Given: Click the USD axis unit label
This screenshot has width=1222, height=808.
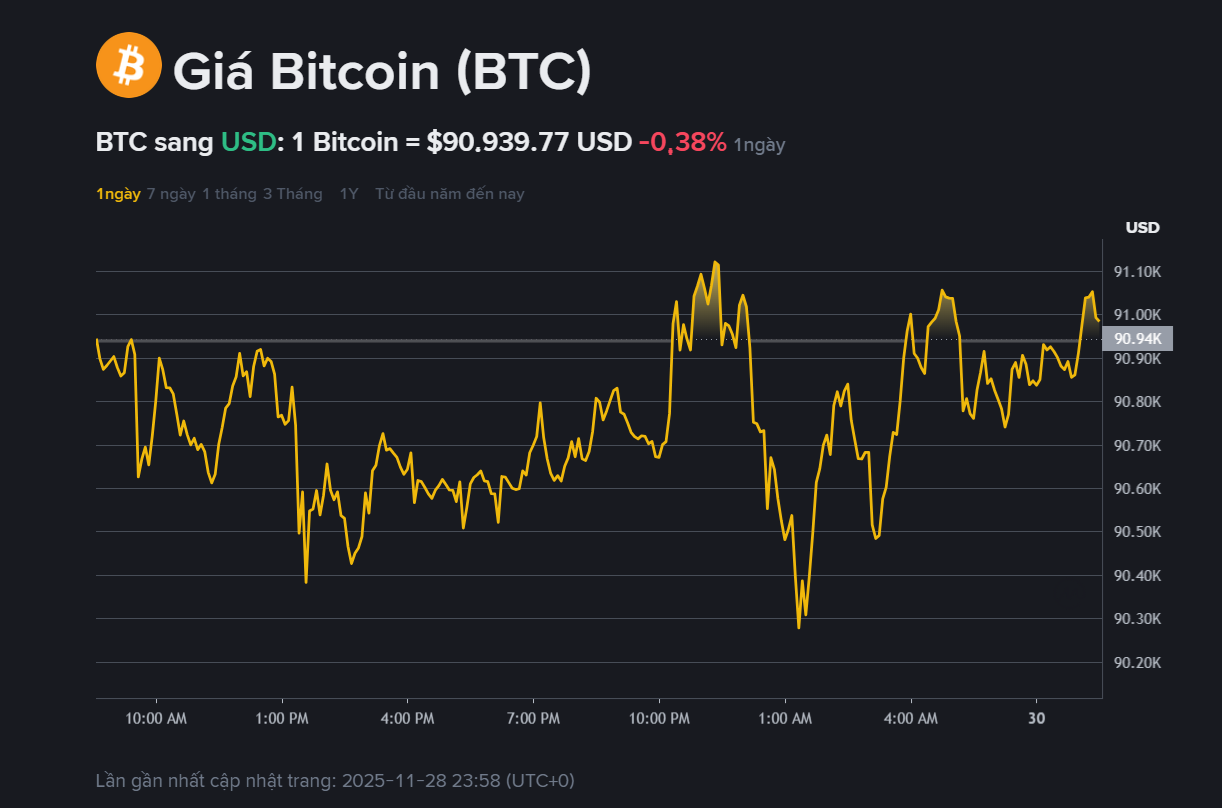Looking at the screenshot, I should click(x=1142, y=228).
